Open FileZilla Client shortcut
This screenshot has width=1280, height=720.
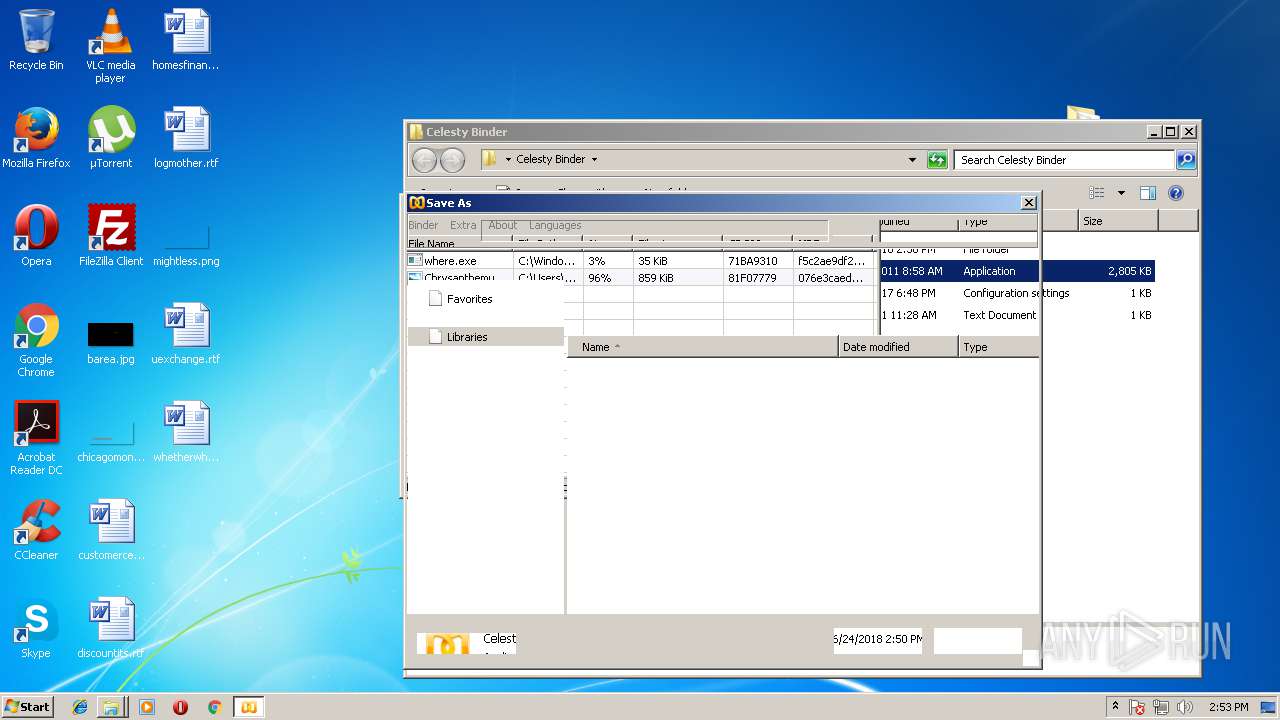click(110, 236)
